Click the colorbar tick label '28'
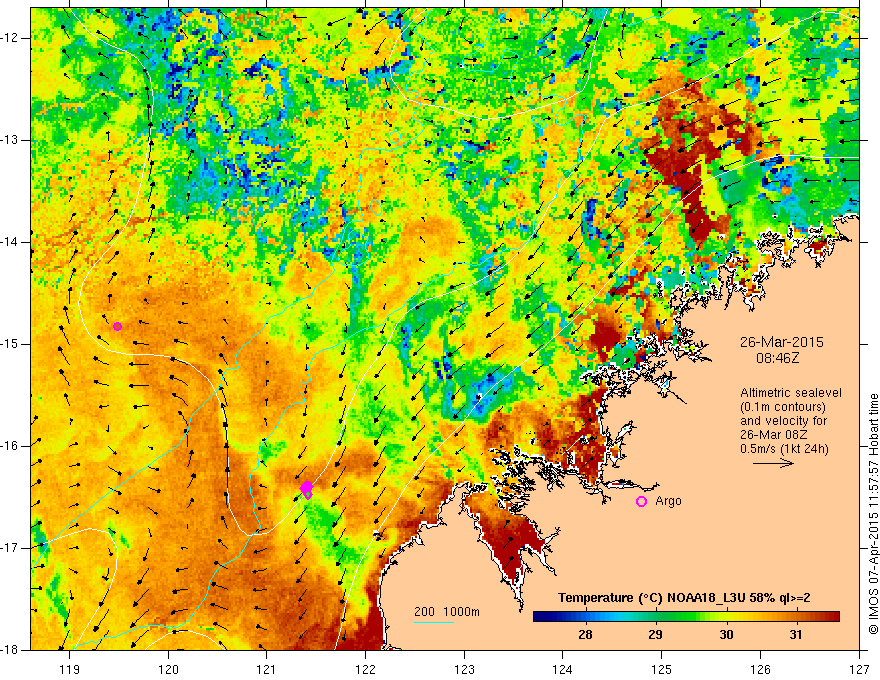 click(585, 635)
